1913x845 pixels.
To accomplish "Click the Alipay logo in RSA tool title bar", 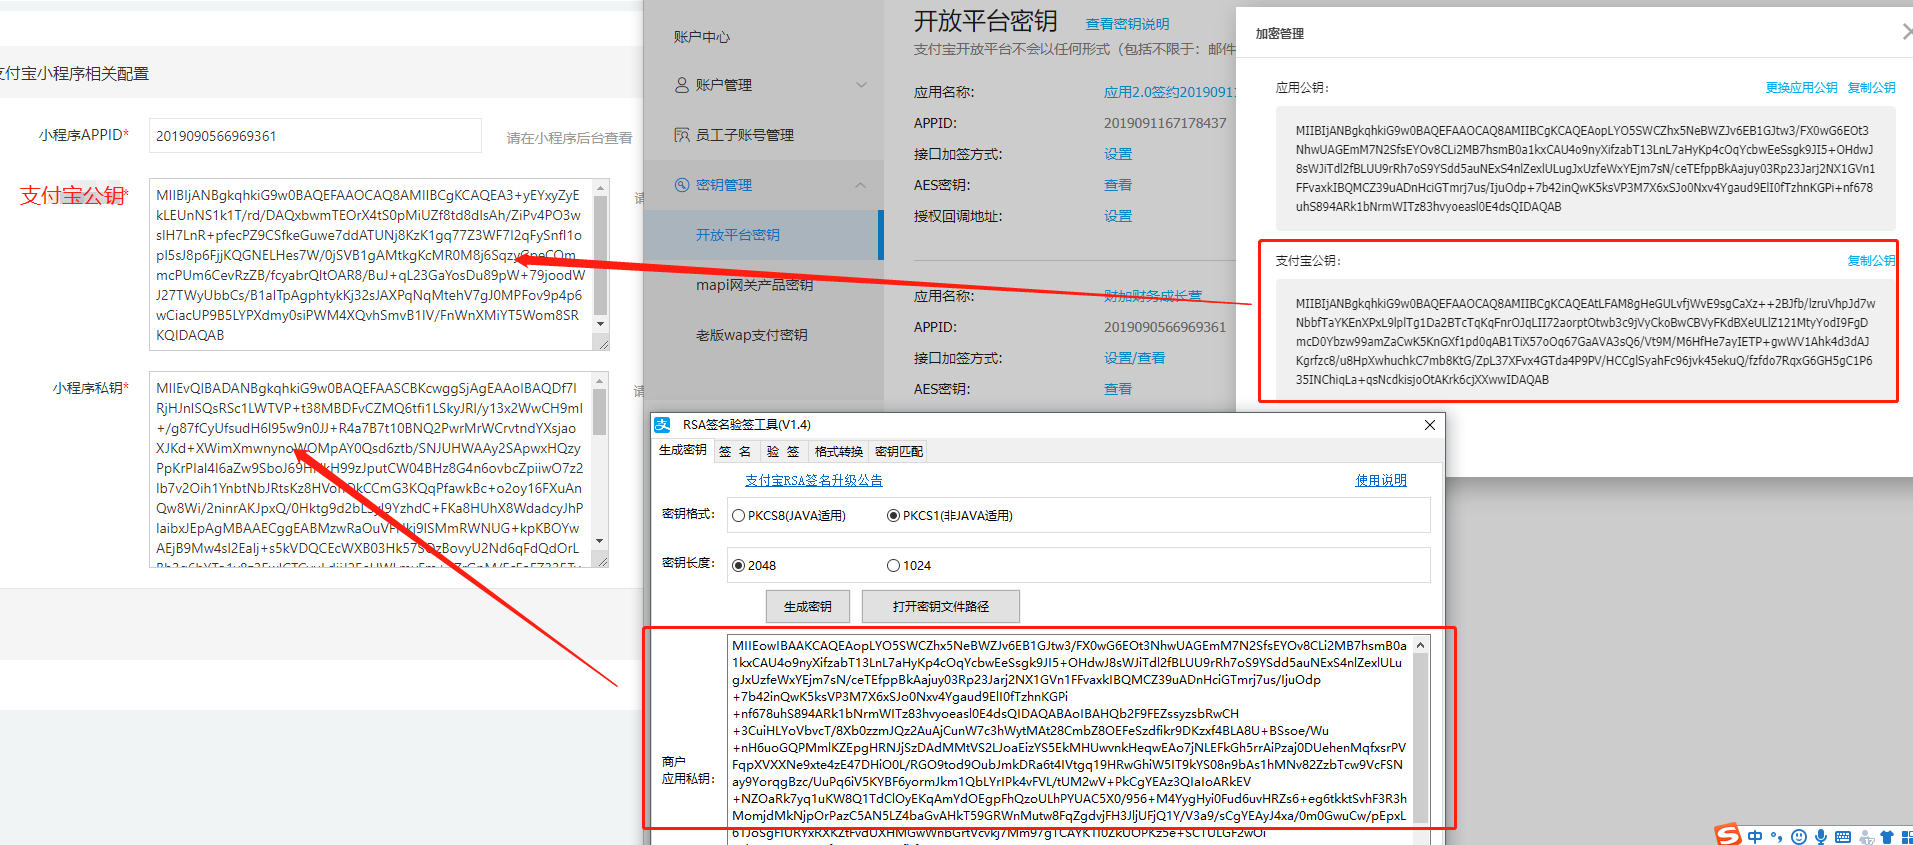I will click(x=663, y=425).
